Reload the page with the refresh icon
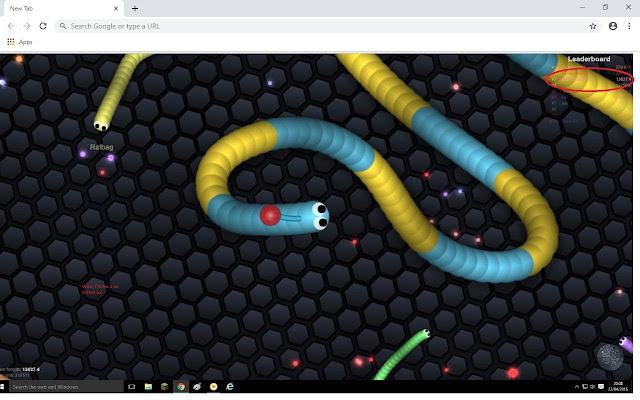The width and height of the screenshot is (640, 400). tap(43, 26)
